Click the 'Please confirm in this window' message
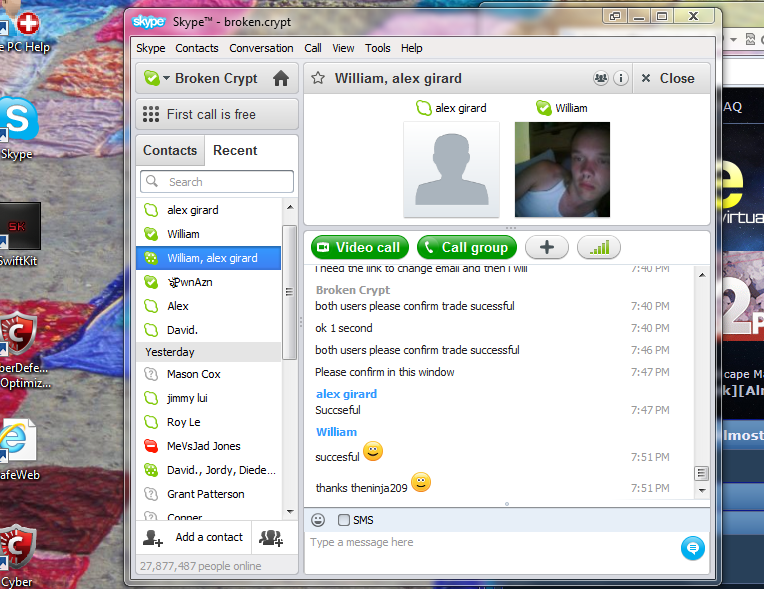Viewport: 764px width, 589px height. point(384,372)
